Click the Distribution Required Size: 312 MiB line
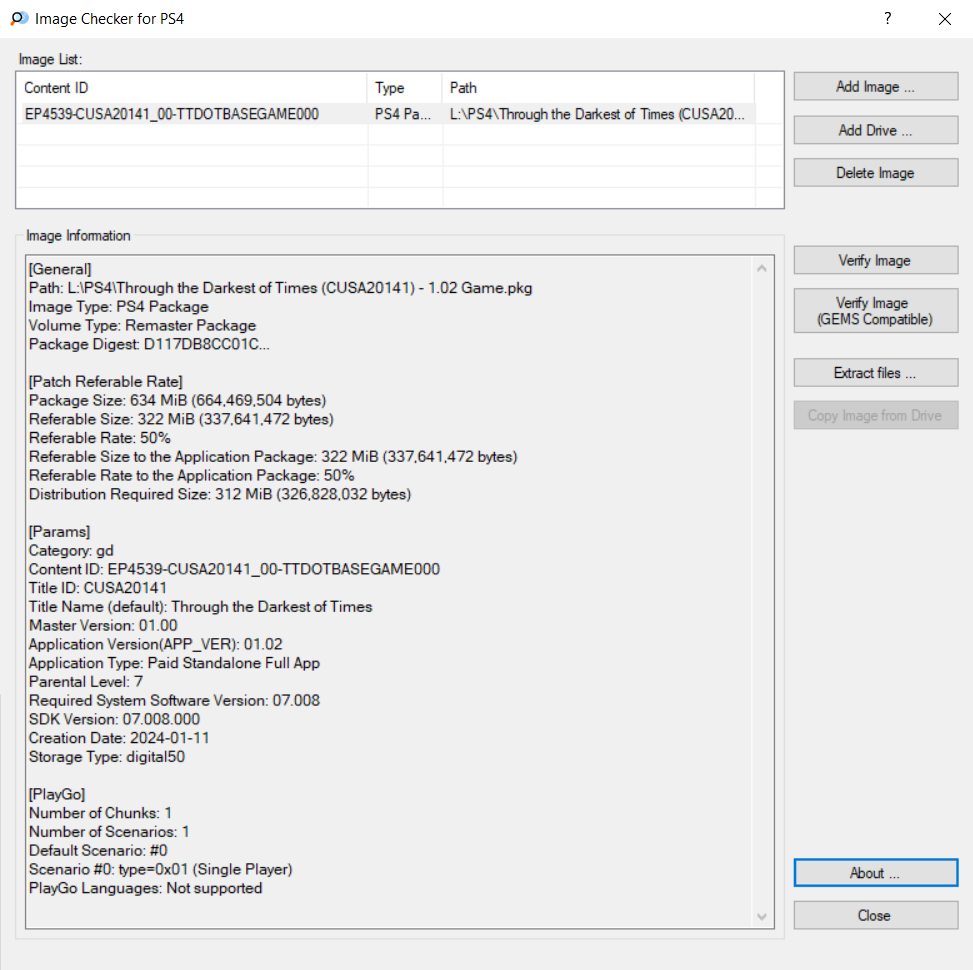The height and width of the screenshot is (970, 973). 220,494
